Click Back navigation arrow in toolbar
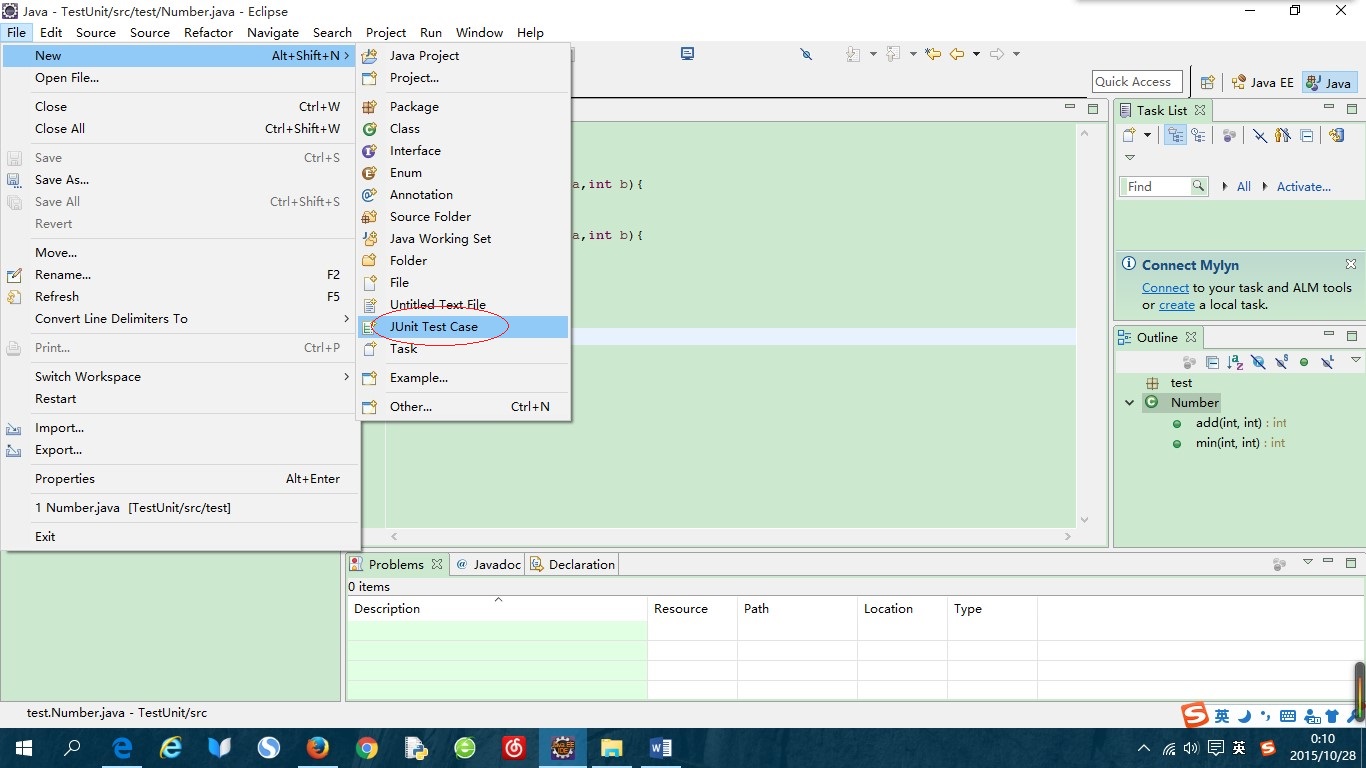Image resolution: width=1366 pixels, height=768 pixels. click(958, 54)
